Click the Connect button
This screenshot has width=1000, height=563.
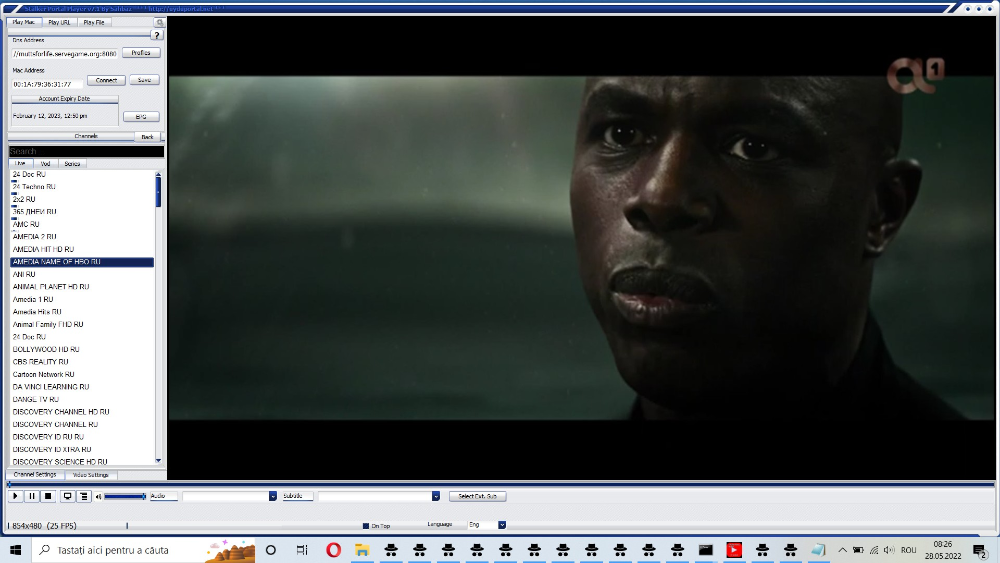pos(106,80)
